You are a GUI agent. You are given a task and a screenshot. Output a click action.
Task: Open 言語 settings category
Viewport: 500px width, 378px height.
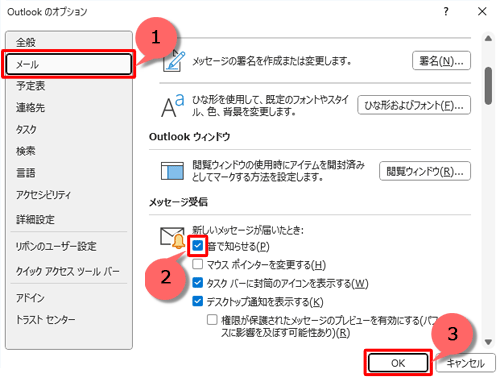tap(69, 173)
